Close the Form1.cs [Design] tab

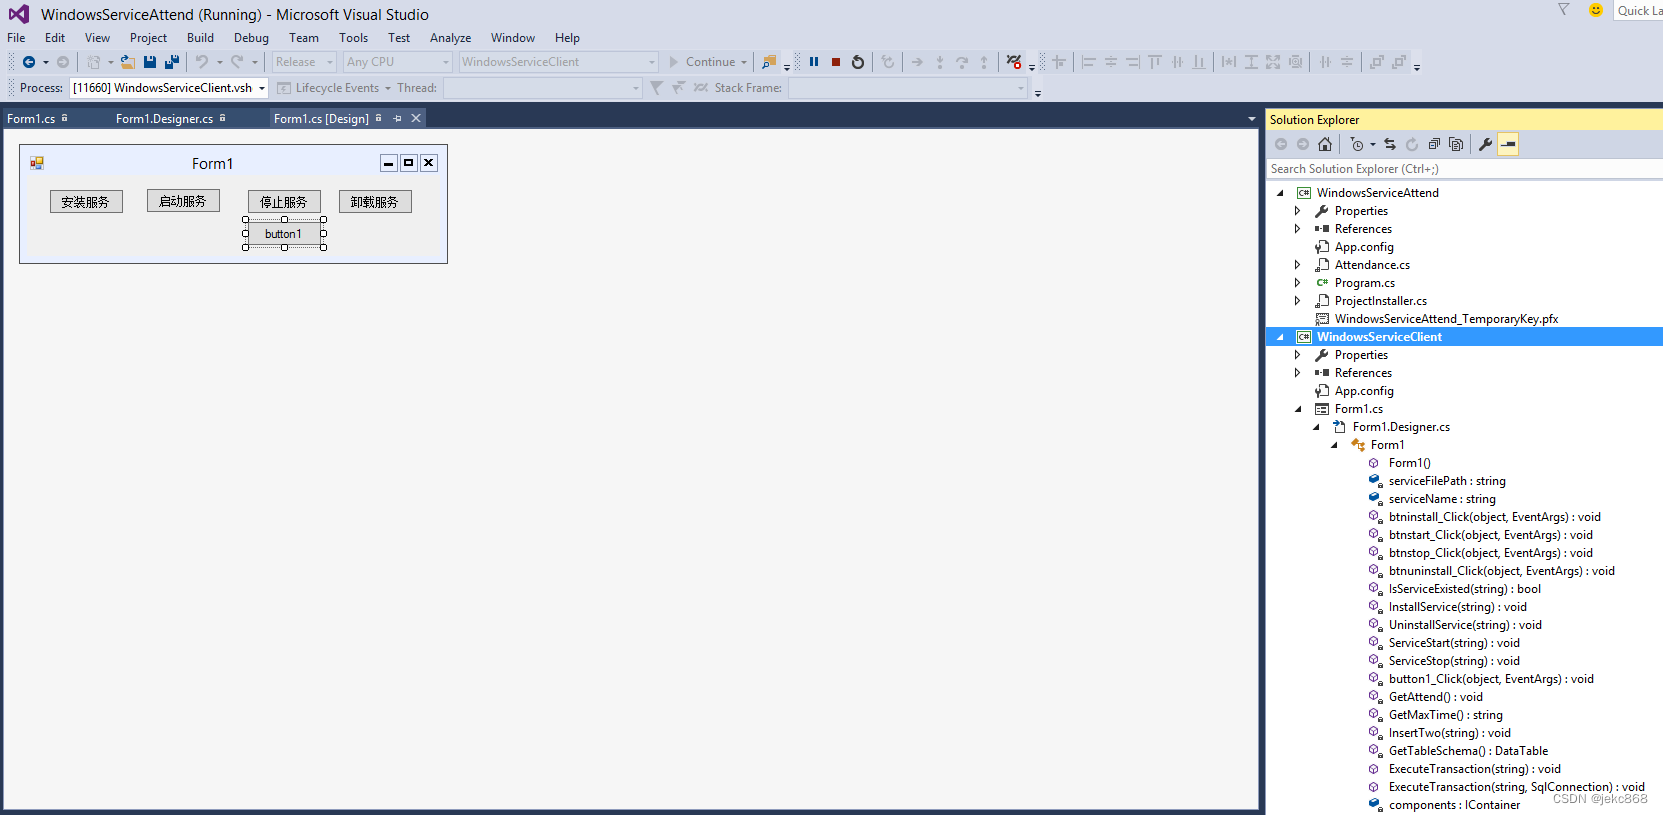(416, 118)
